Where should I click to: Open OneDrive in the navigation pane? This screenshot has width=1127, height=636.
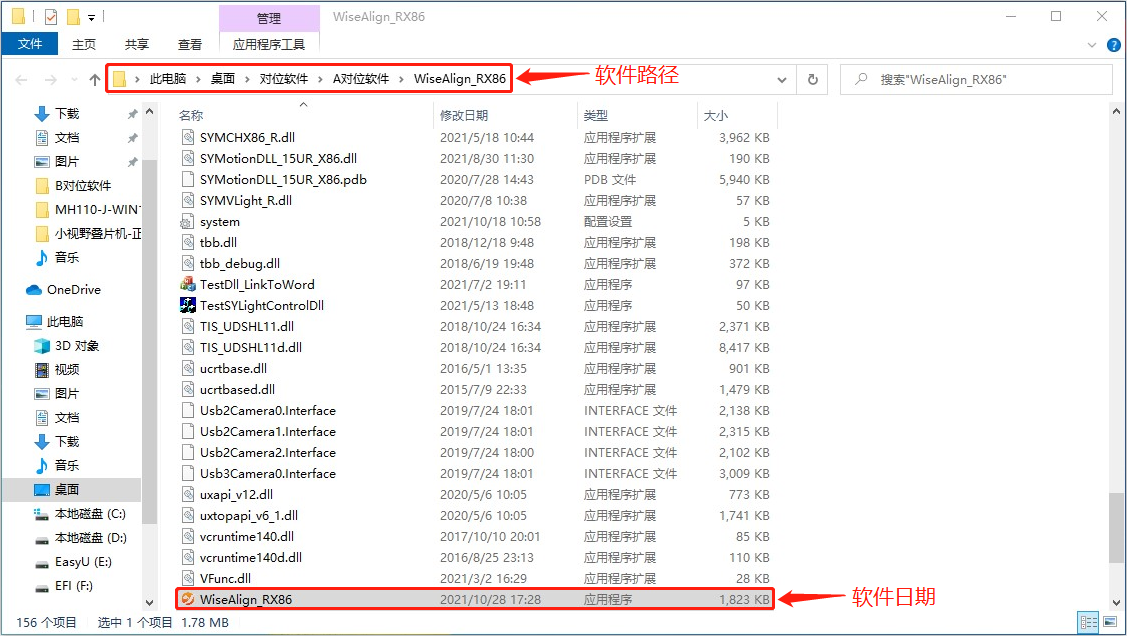tap(73, 289)
